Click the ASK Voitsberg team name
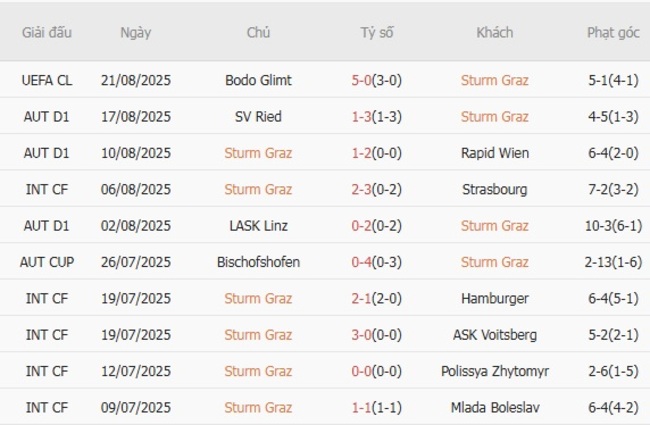The image size is (650, 425). pos(494,335)
